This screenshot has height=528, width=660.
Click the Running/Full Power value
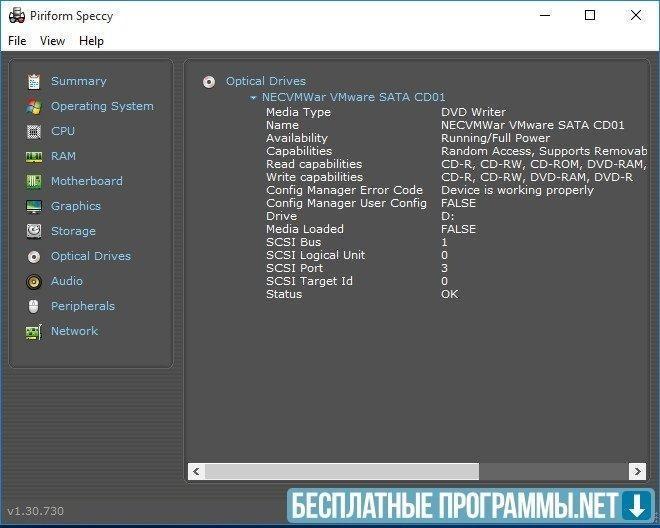[x=495, y=138]
